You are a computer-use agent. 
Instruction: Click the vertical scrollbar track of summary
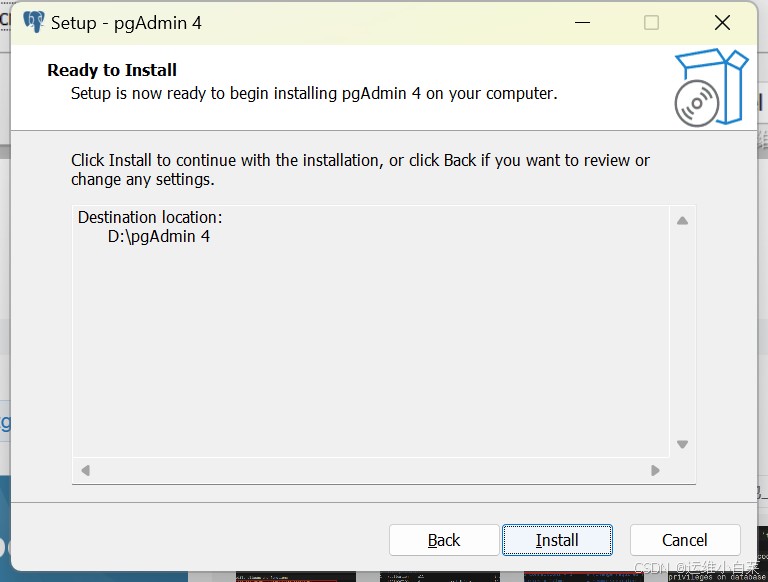tap(682, 330)
